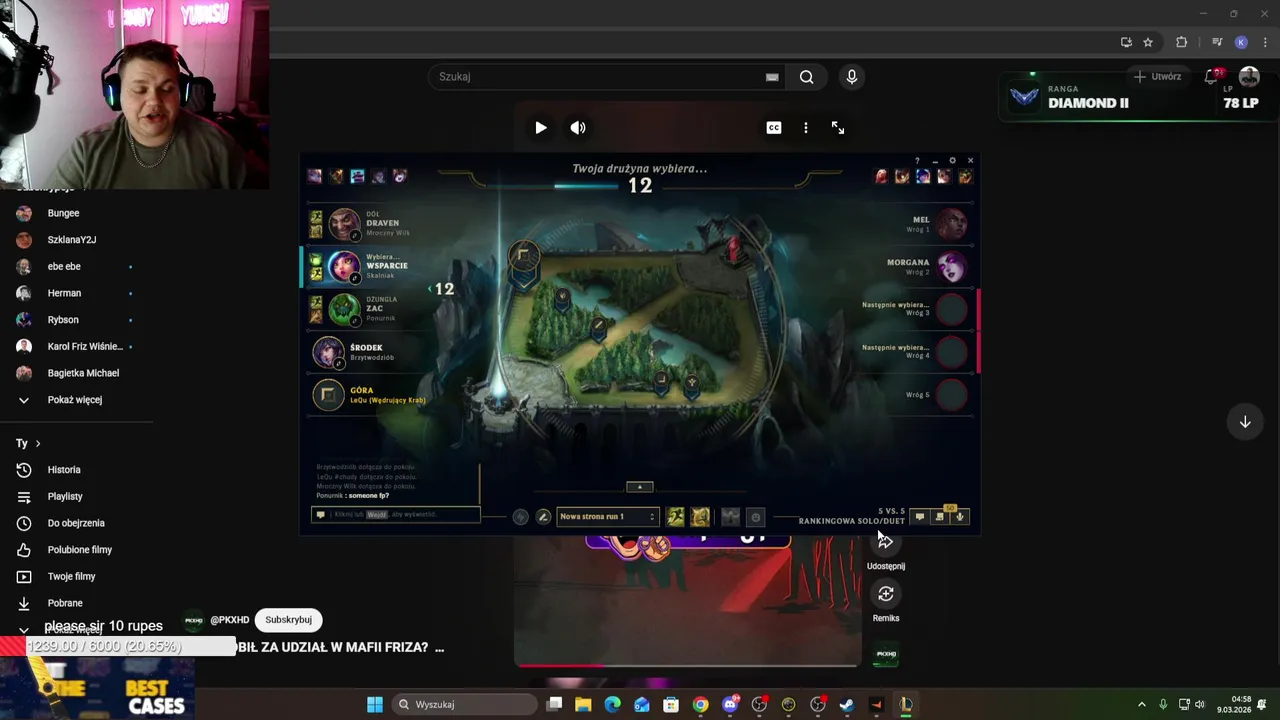The width and height of the screenshot is (1280, 720).
Task: Open chat panel icon in League client
Action: point(920,517)
